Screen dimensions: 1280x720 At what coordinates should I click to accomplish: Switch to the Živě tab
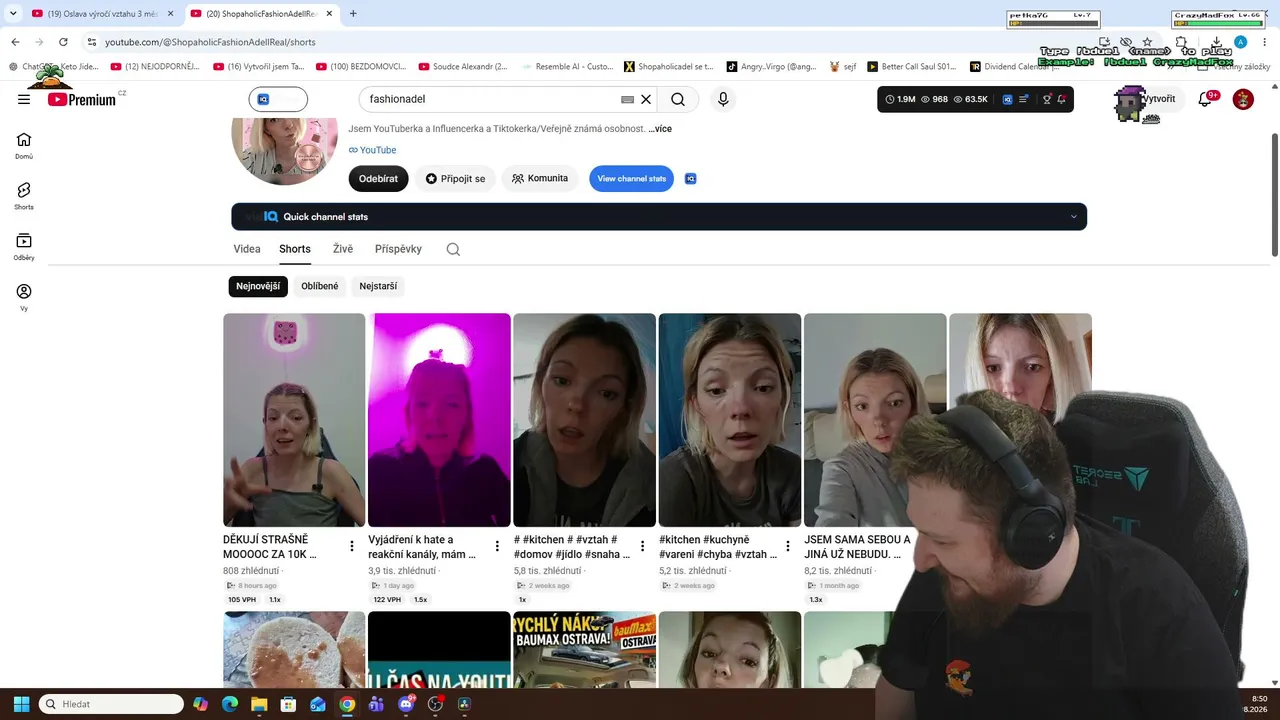pyautogui.click(x=343, y=249)
